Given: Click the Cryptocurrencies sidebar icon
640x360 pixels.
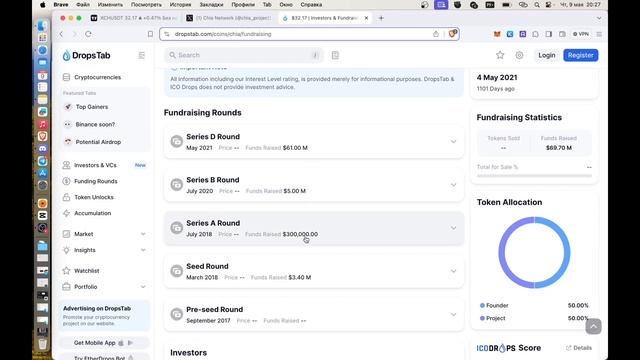Looking at the screenshot, I should point(66,77).
